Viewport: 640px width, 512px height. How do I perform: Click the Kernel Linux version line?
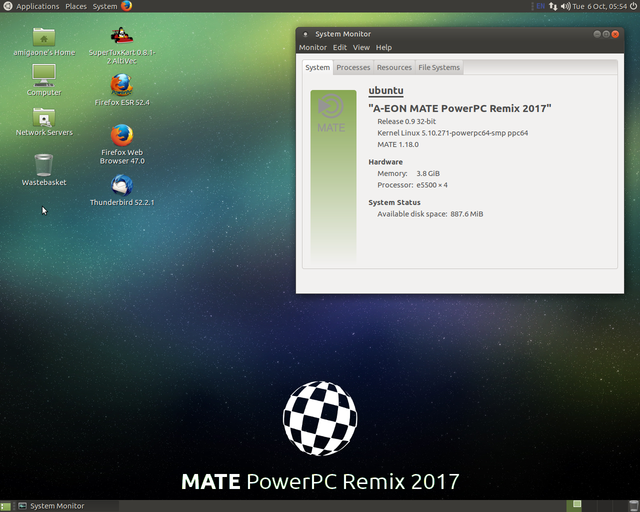[453, 133]
